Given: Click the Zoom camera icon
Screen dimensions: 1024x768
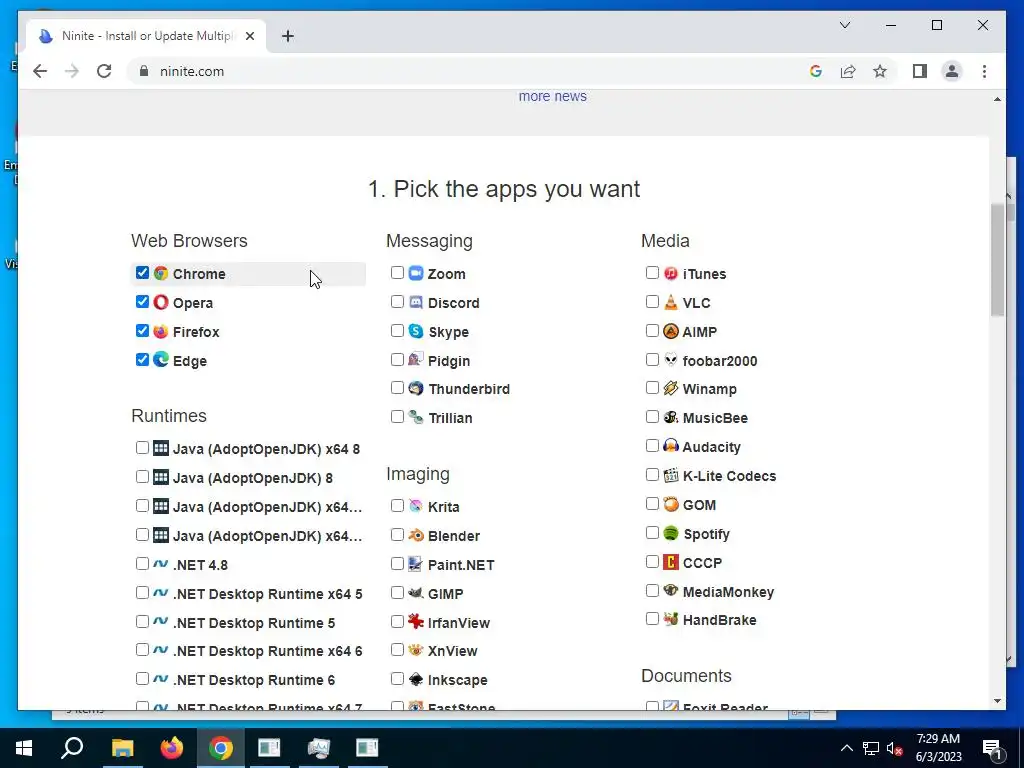Looking at the screenshot, I should [x=416, y=273].
